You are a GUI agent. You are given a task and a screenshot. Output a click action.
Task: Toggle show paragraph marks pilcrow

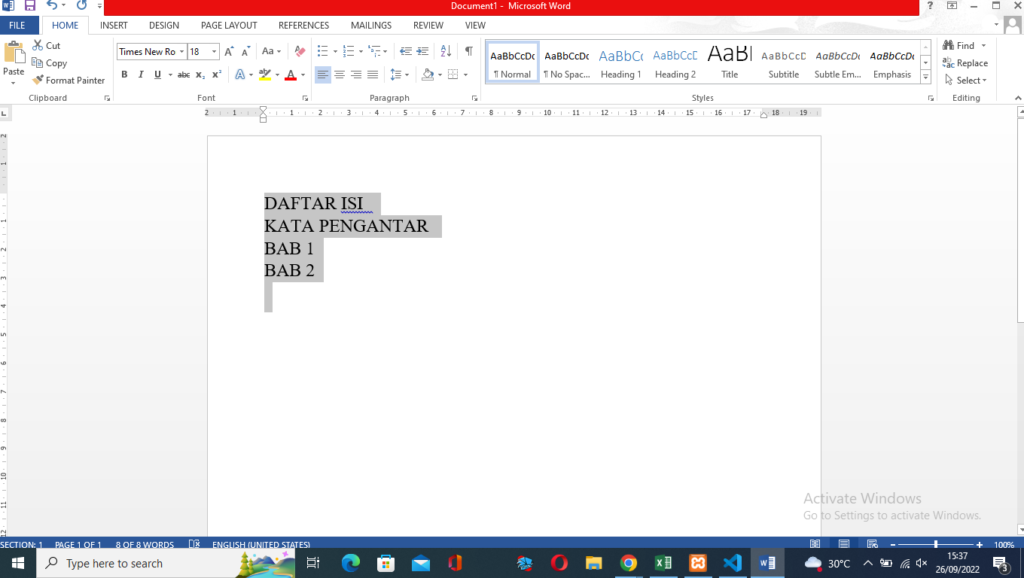coord(468,51)
